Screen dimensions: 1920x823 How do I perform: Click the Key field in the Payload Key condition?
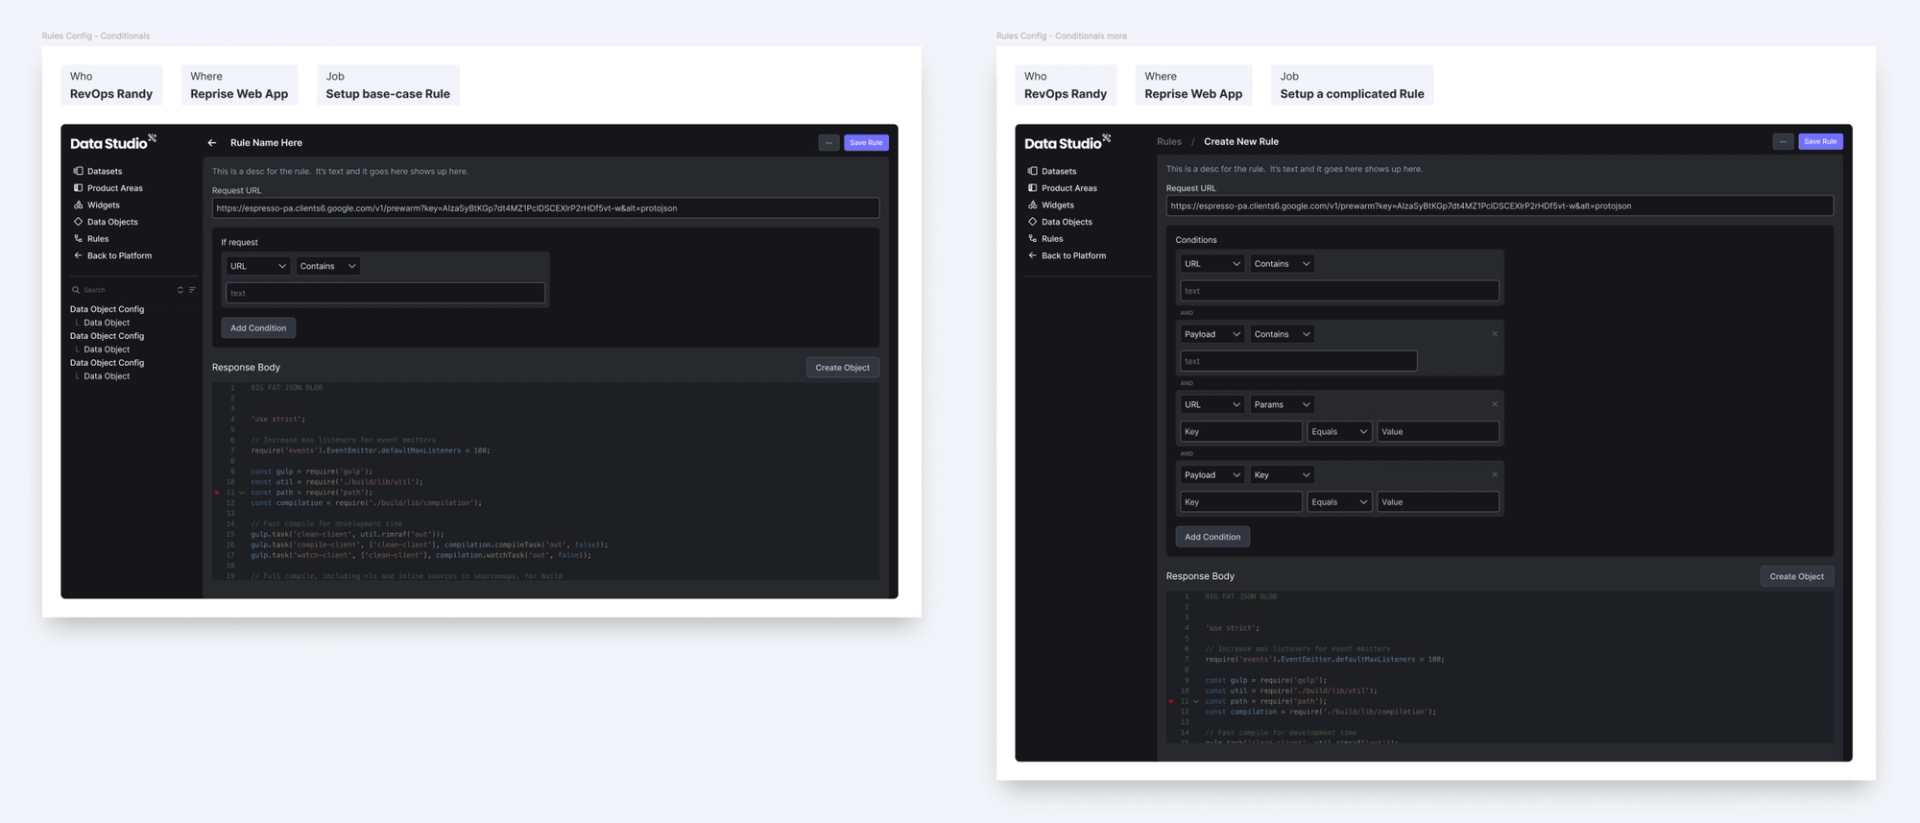1241,502
